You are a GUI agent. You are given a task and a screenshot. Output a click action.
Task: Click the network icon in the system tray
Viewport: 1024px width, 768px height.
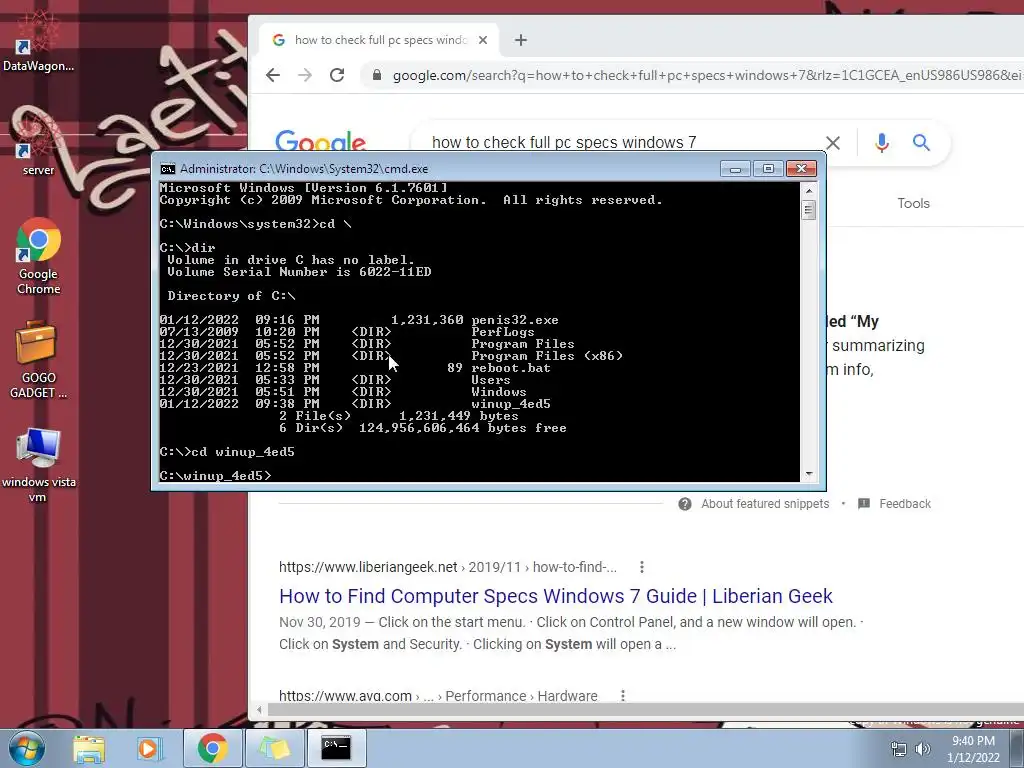point(899,749)
